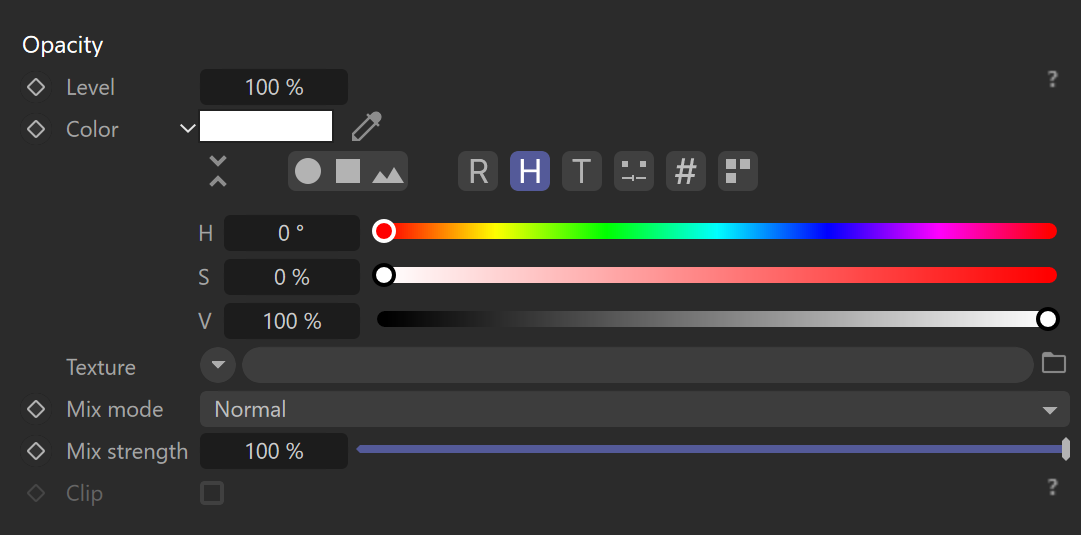Viewport: 1081px width, 535px height.
Task: Open the Texture arrow menu
Action: pos(218,365)
